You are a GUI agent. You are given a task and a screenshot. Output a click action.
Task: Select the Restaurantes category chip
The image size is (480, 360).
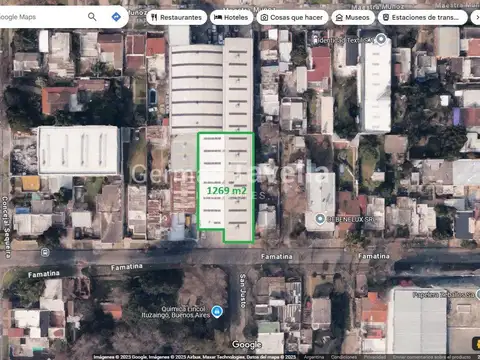pyautogui.click(x=177, y=17)
